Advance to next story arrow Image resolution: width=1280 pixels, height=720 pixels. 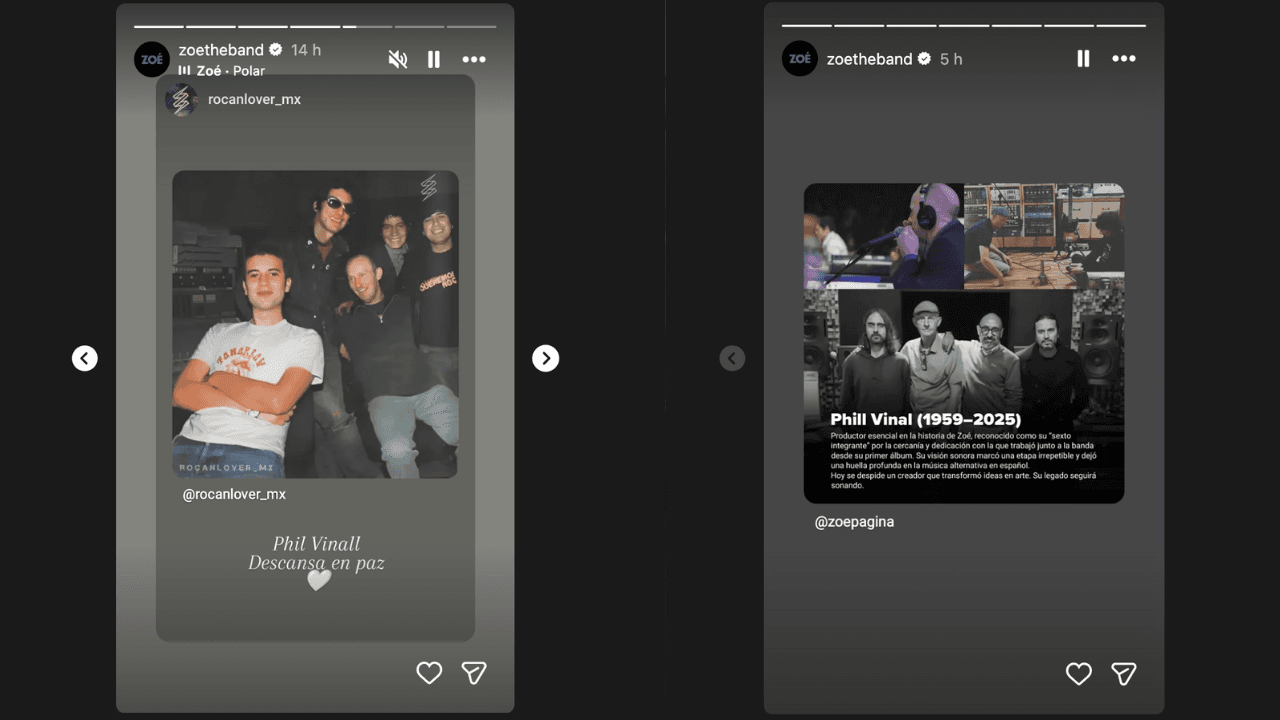pyautogui.click(x=545, y=358)
